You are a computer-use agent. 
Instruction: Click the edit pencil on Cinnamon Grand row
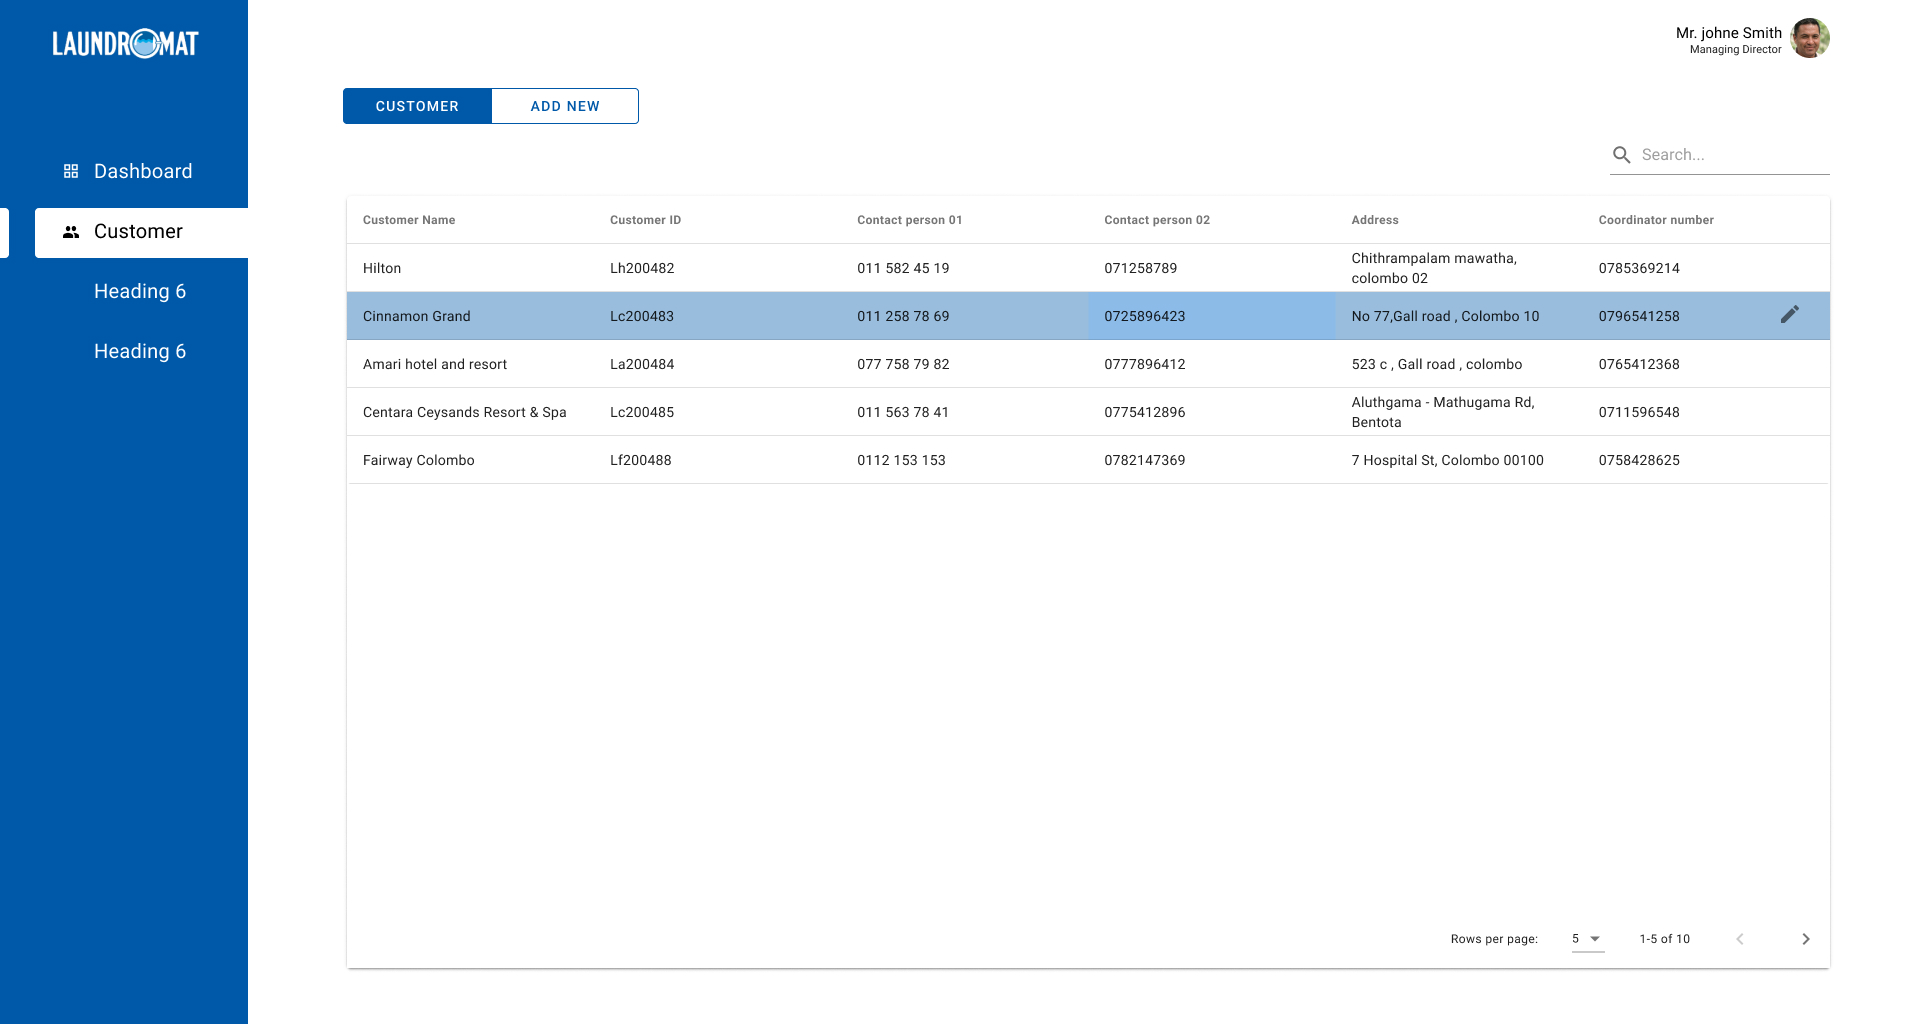pos(1790,314)
